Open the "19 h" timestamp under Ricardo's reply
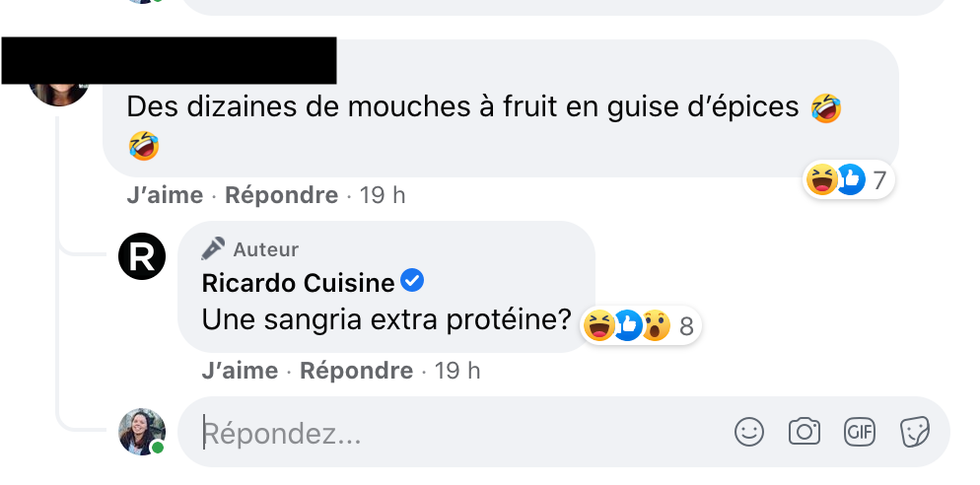This screenshot has width=980, height=485. pyautogui.click(x=457, y=371)
